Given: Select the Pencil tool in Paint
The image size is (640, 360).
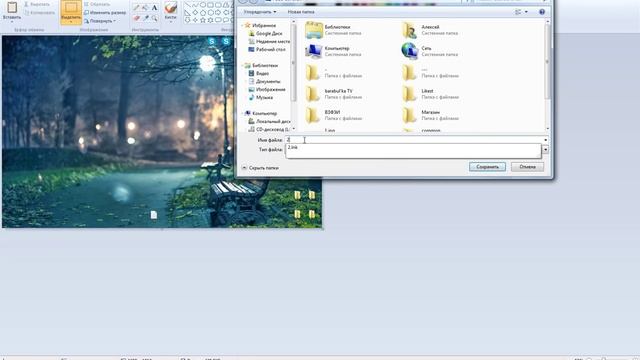Looking at the screenshot, I should 136,8.
